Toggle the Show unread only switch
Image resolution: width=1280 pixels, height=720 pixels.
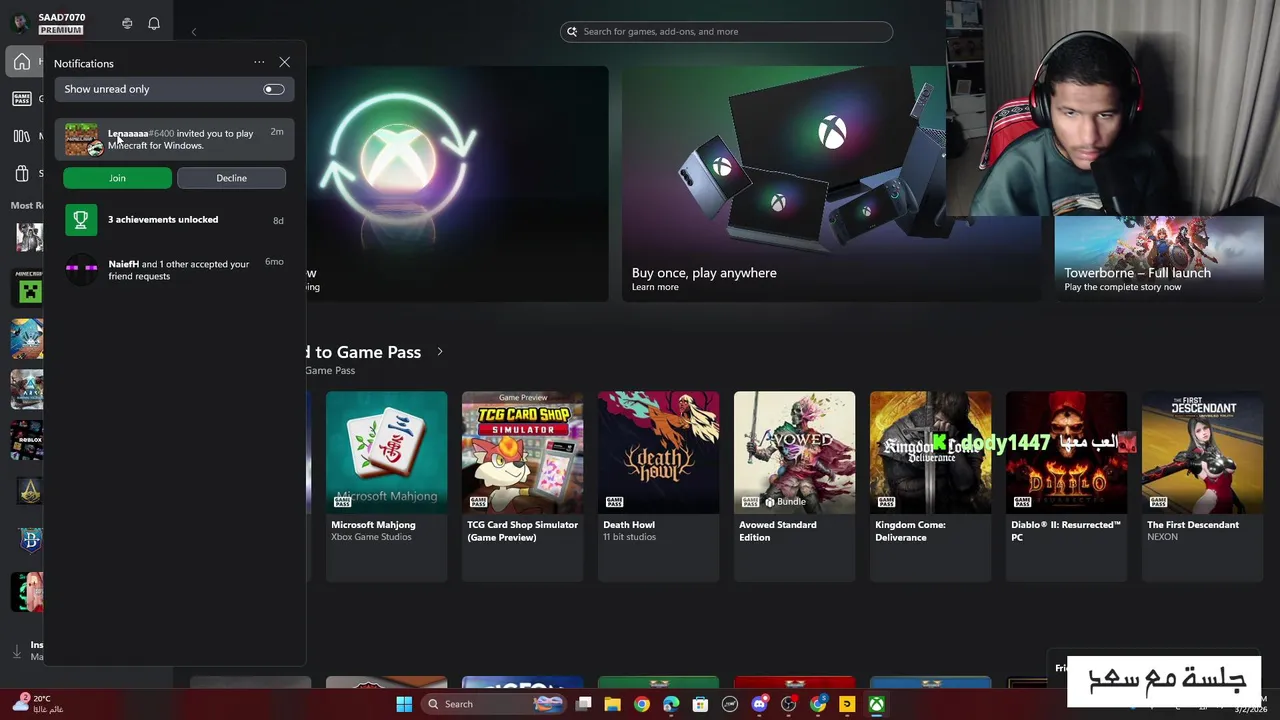click(x=273, y=89)
